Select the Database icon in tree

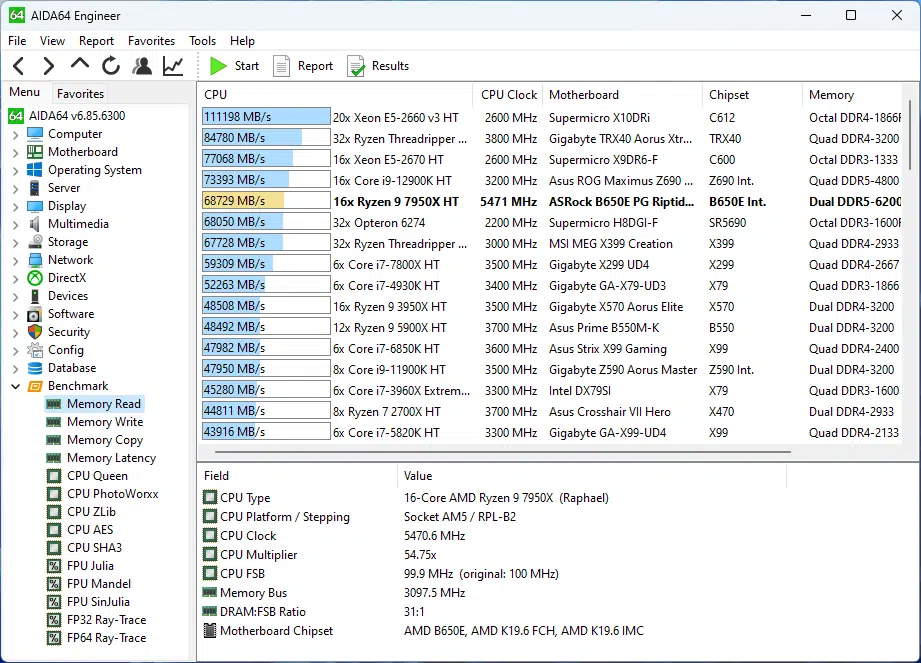(x=35, y=368)
